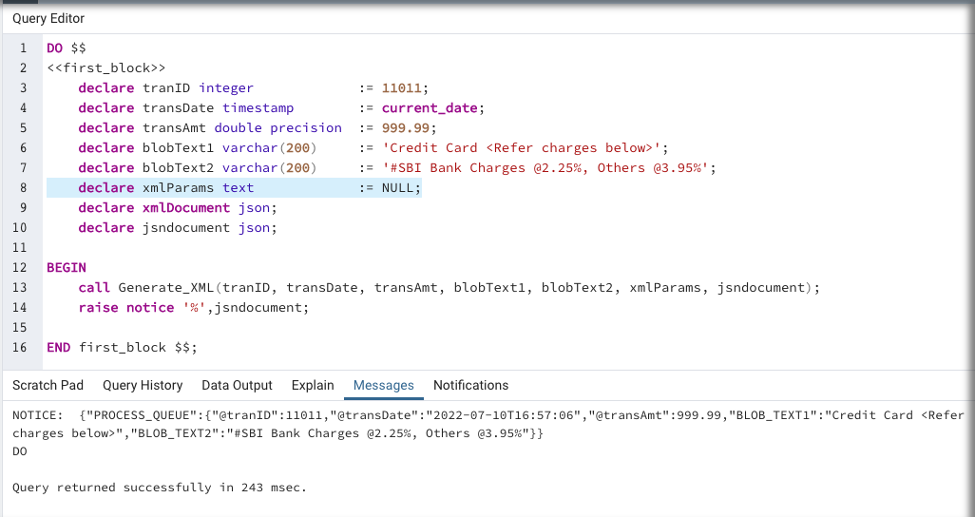Show the Data Output tab
This screenshot has height=518, width=977.
[x=237, y=385]
